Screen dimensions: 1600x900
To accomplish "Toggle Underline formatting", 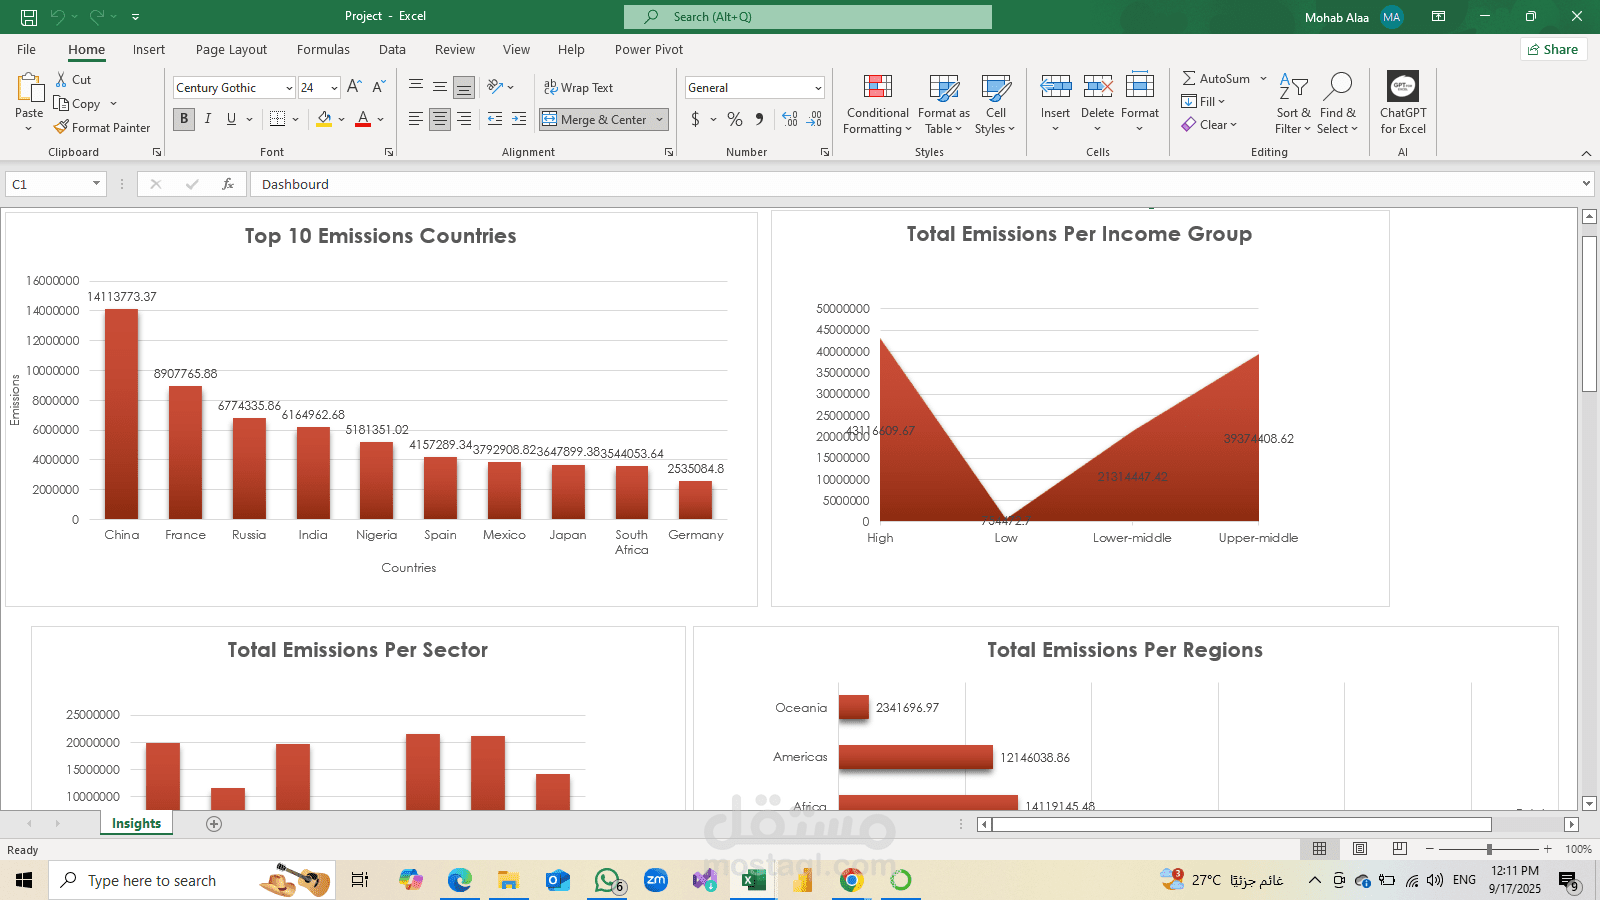I will click(x=231, y=119).
